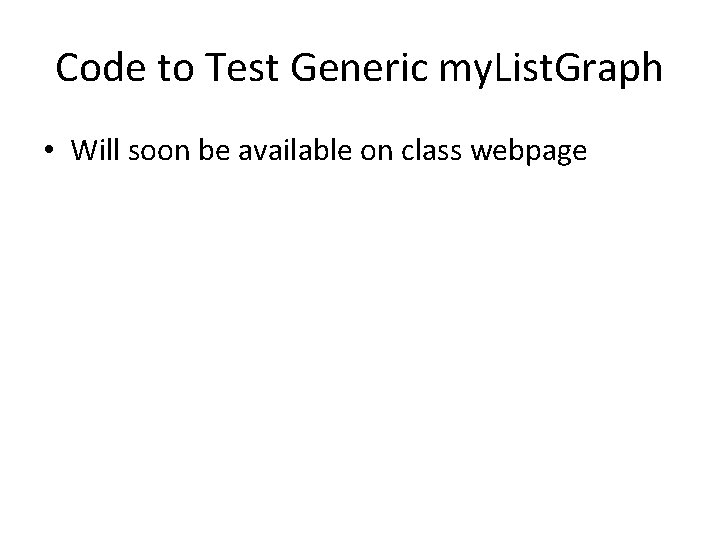This screenshot has height=540, width=720.
Task: Click the final "h" of the title
Action: [651, 68]
